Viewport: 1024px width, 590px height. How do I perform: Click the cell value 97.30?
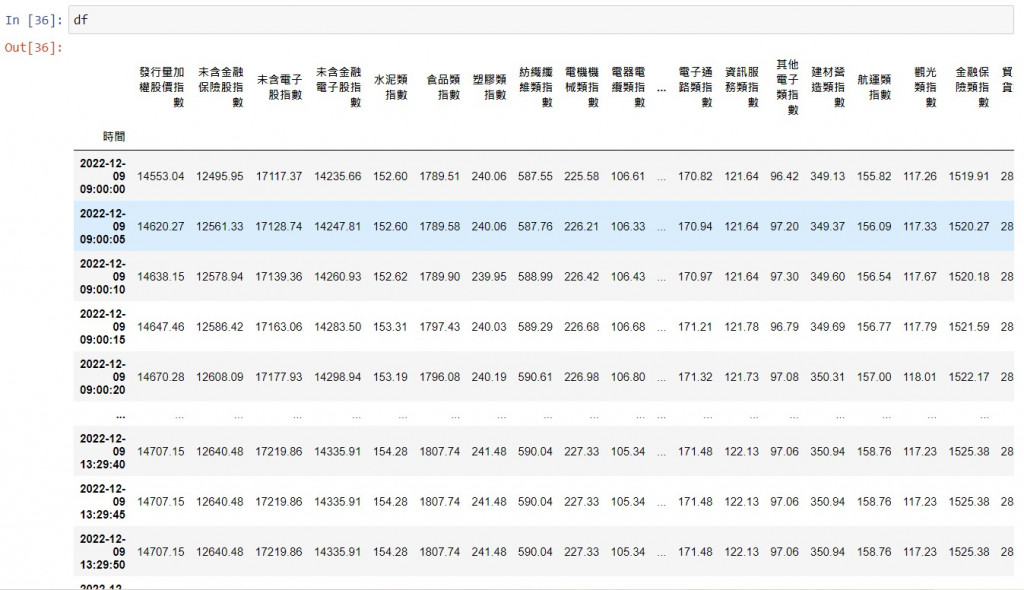[x=784, y=277]
